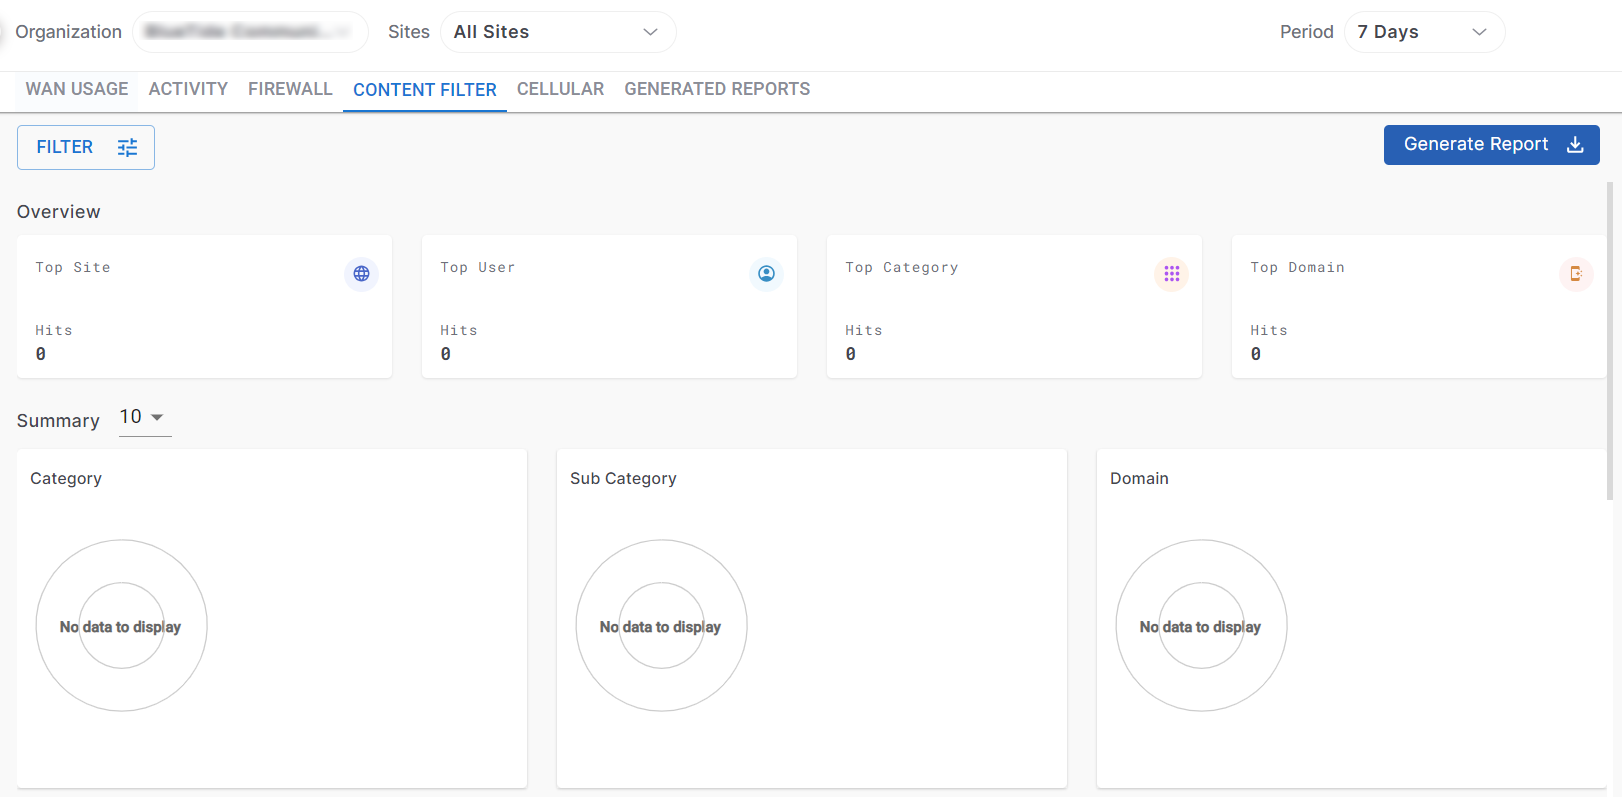This screenshot has height=797, width=1622.
Task: Switch to the WAN USAGE tab
Action: coord(77,89)
